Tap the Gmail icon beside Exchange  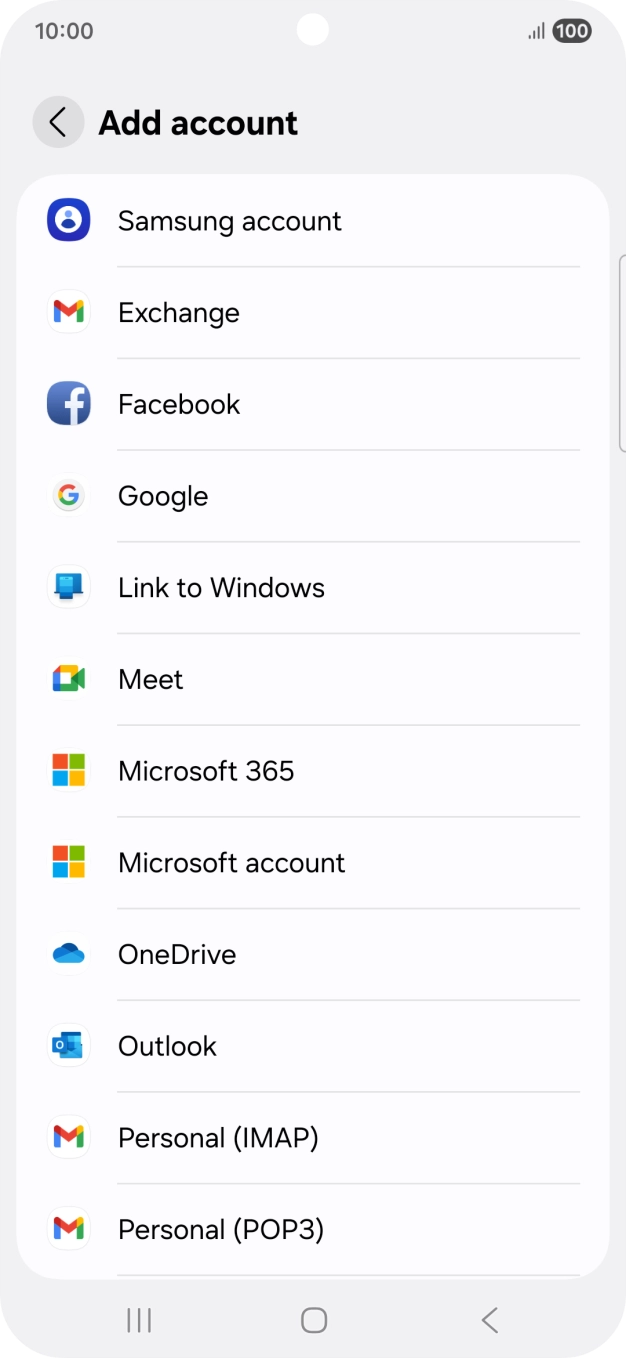[x=69, y=313]
